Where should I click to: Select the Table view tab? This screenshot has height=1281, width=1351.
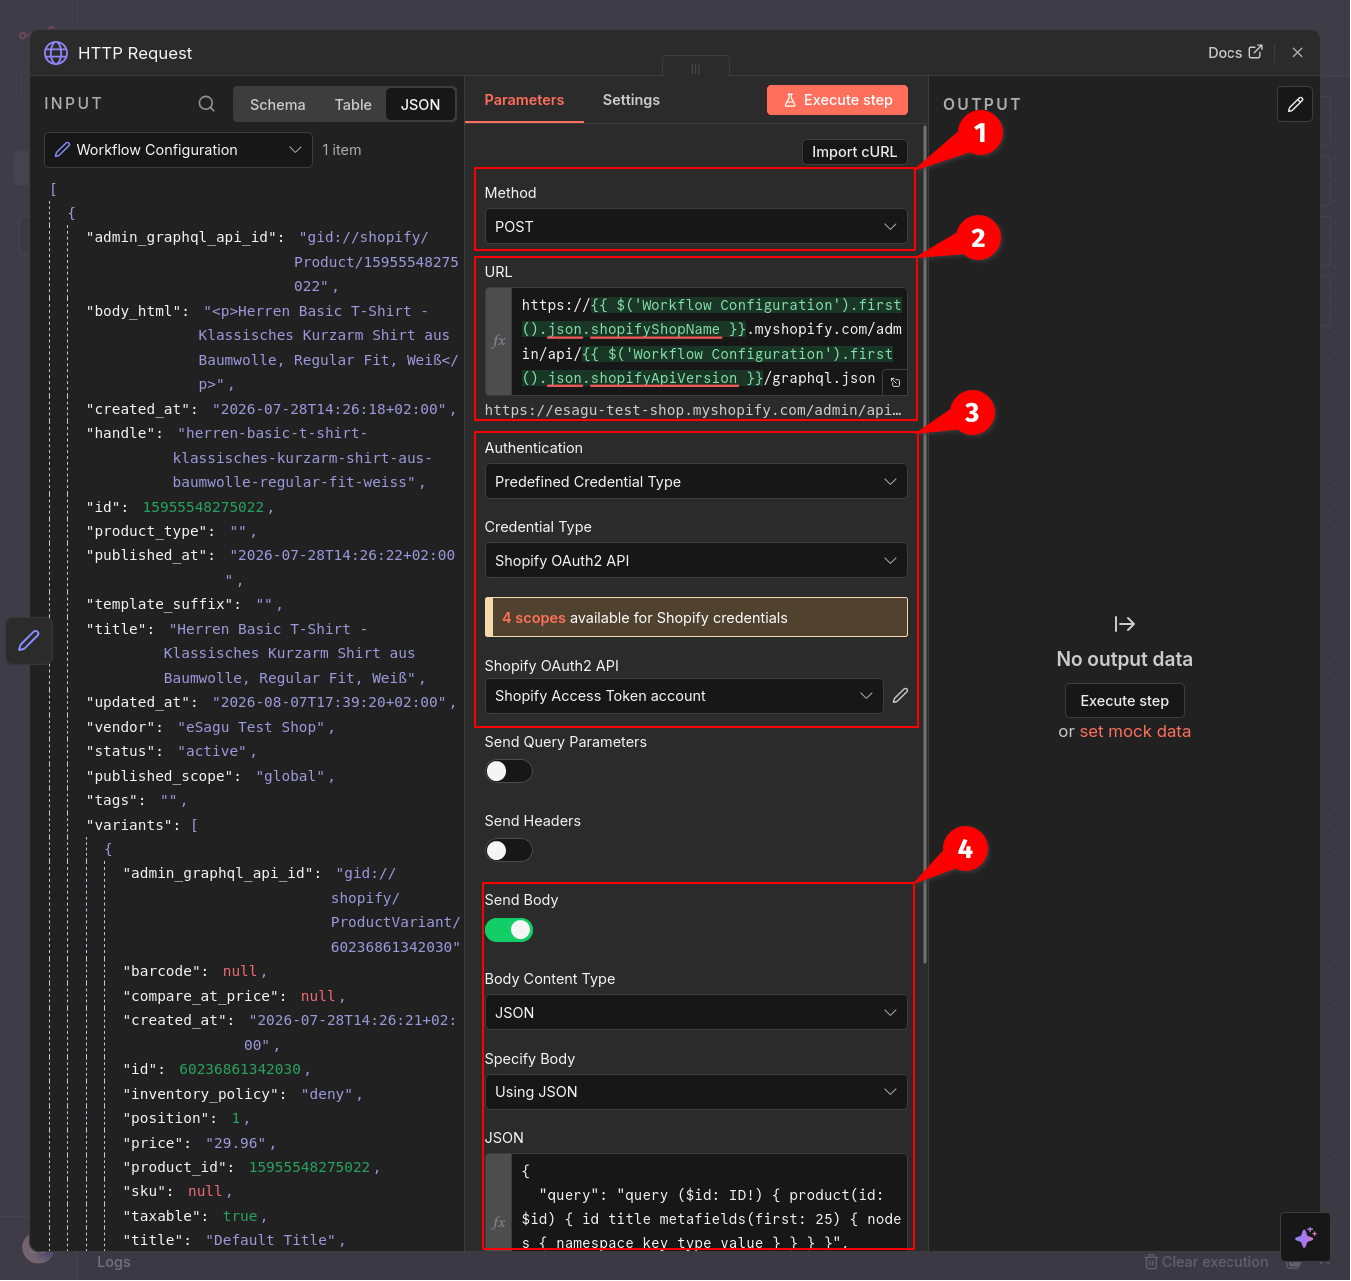pos(353,105)
